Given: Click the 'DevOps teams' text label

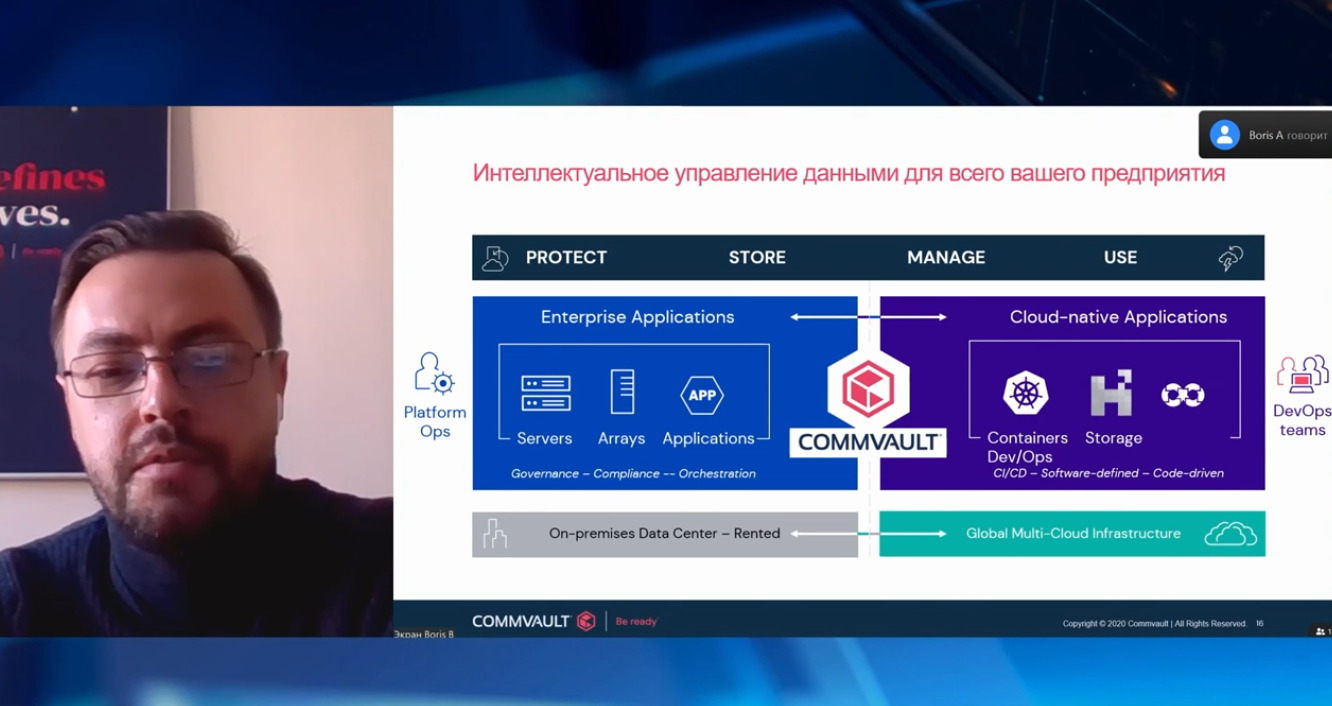Looking at the screenshot, I should 1302,421.
